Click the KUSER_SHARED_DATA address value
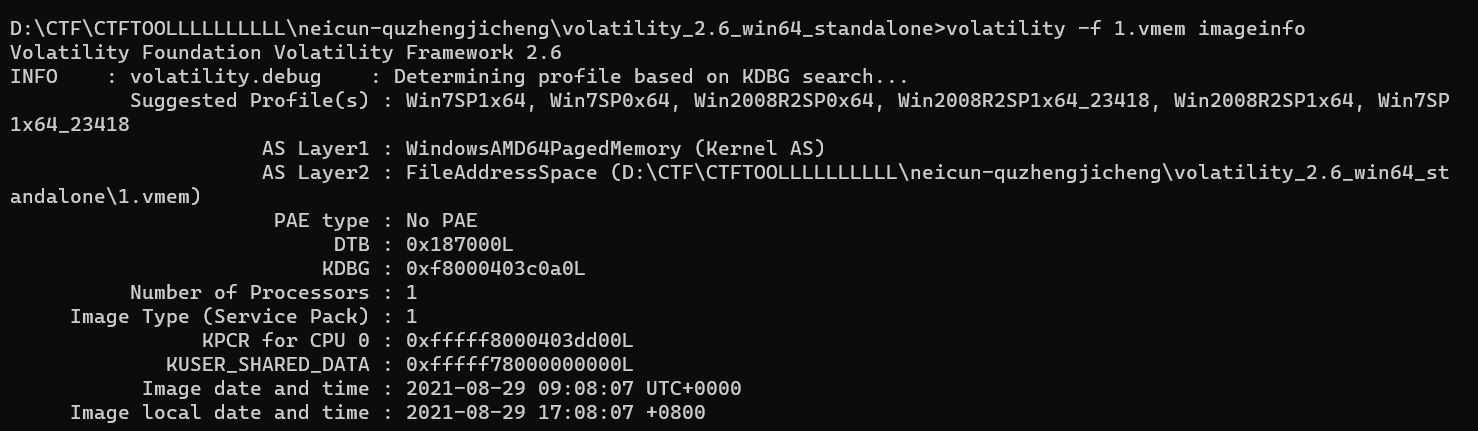The image size is (1478, 431). pyautogui.click(x=519, y=364)
